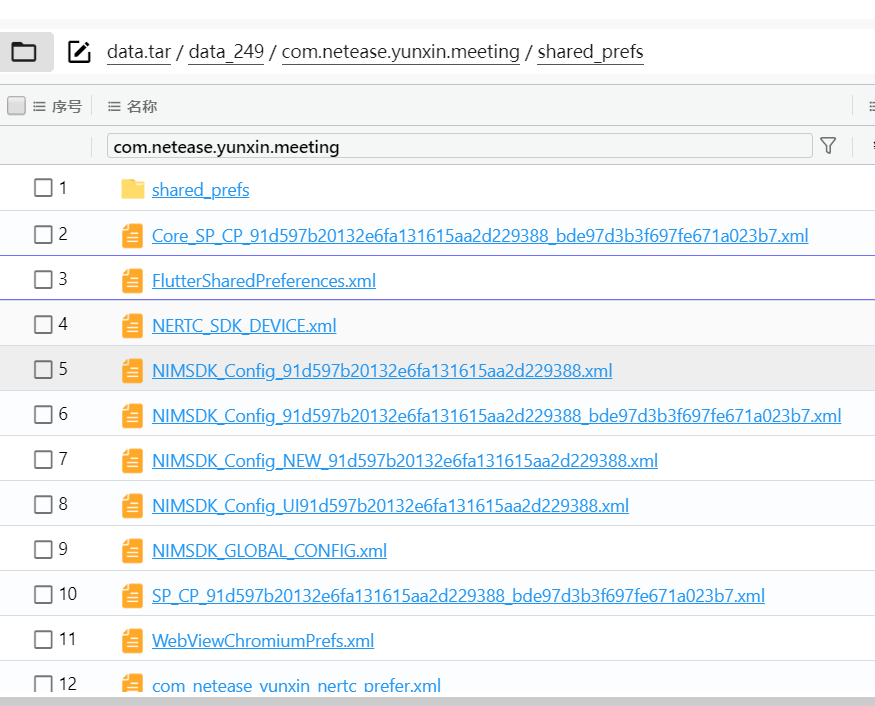Screen dimensions: 875x706
Task: Open NIMSDK_GLOBAL_CONFIG.xml
Action: click(x=270, y=551)
